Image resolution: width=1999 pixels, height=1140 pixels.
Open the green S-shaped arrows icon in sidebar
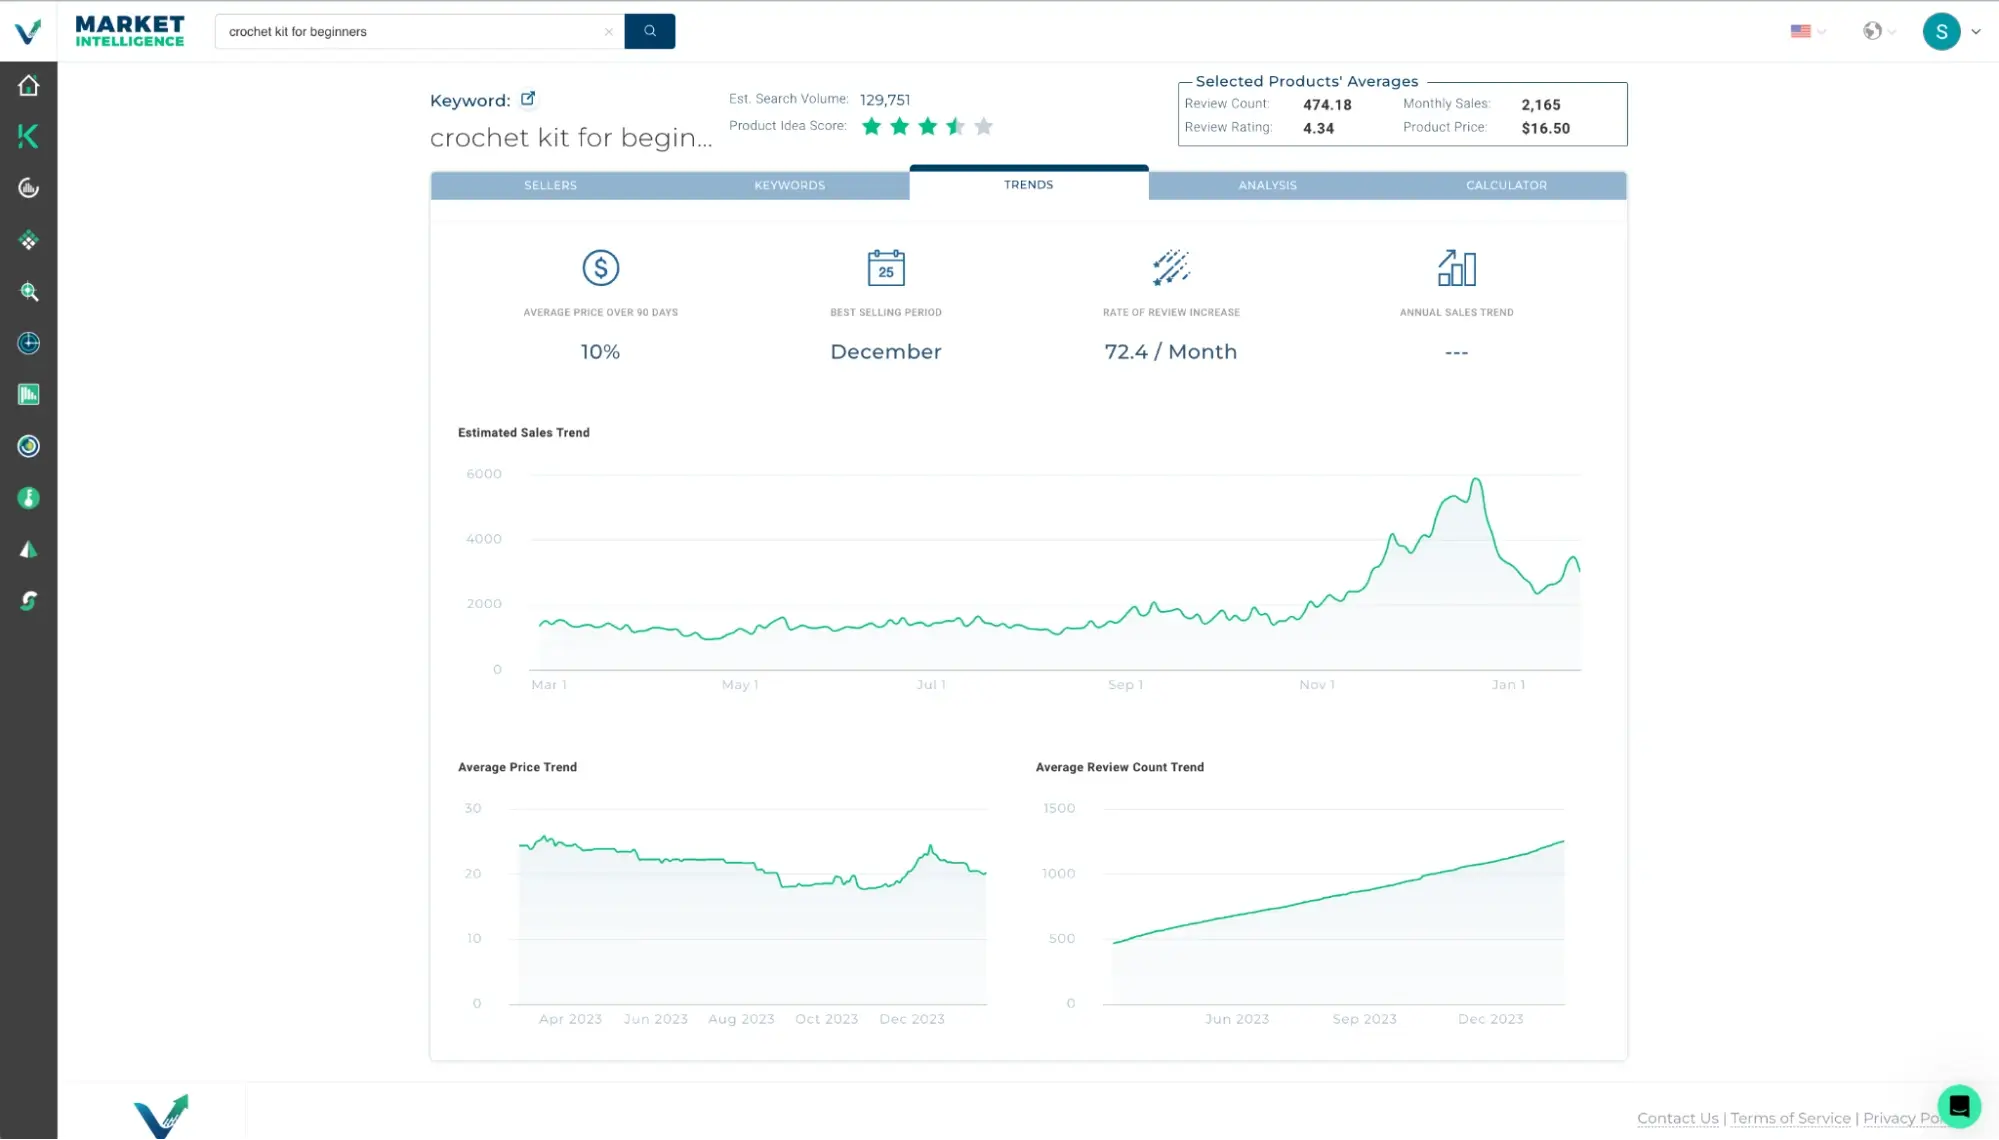pyautogui.click(x=28, y=601)
